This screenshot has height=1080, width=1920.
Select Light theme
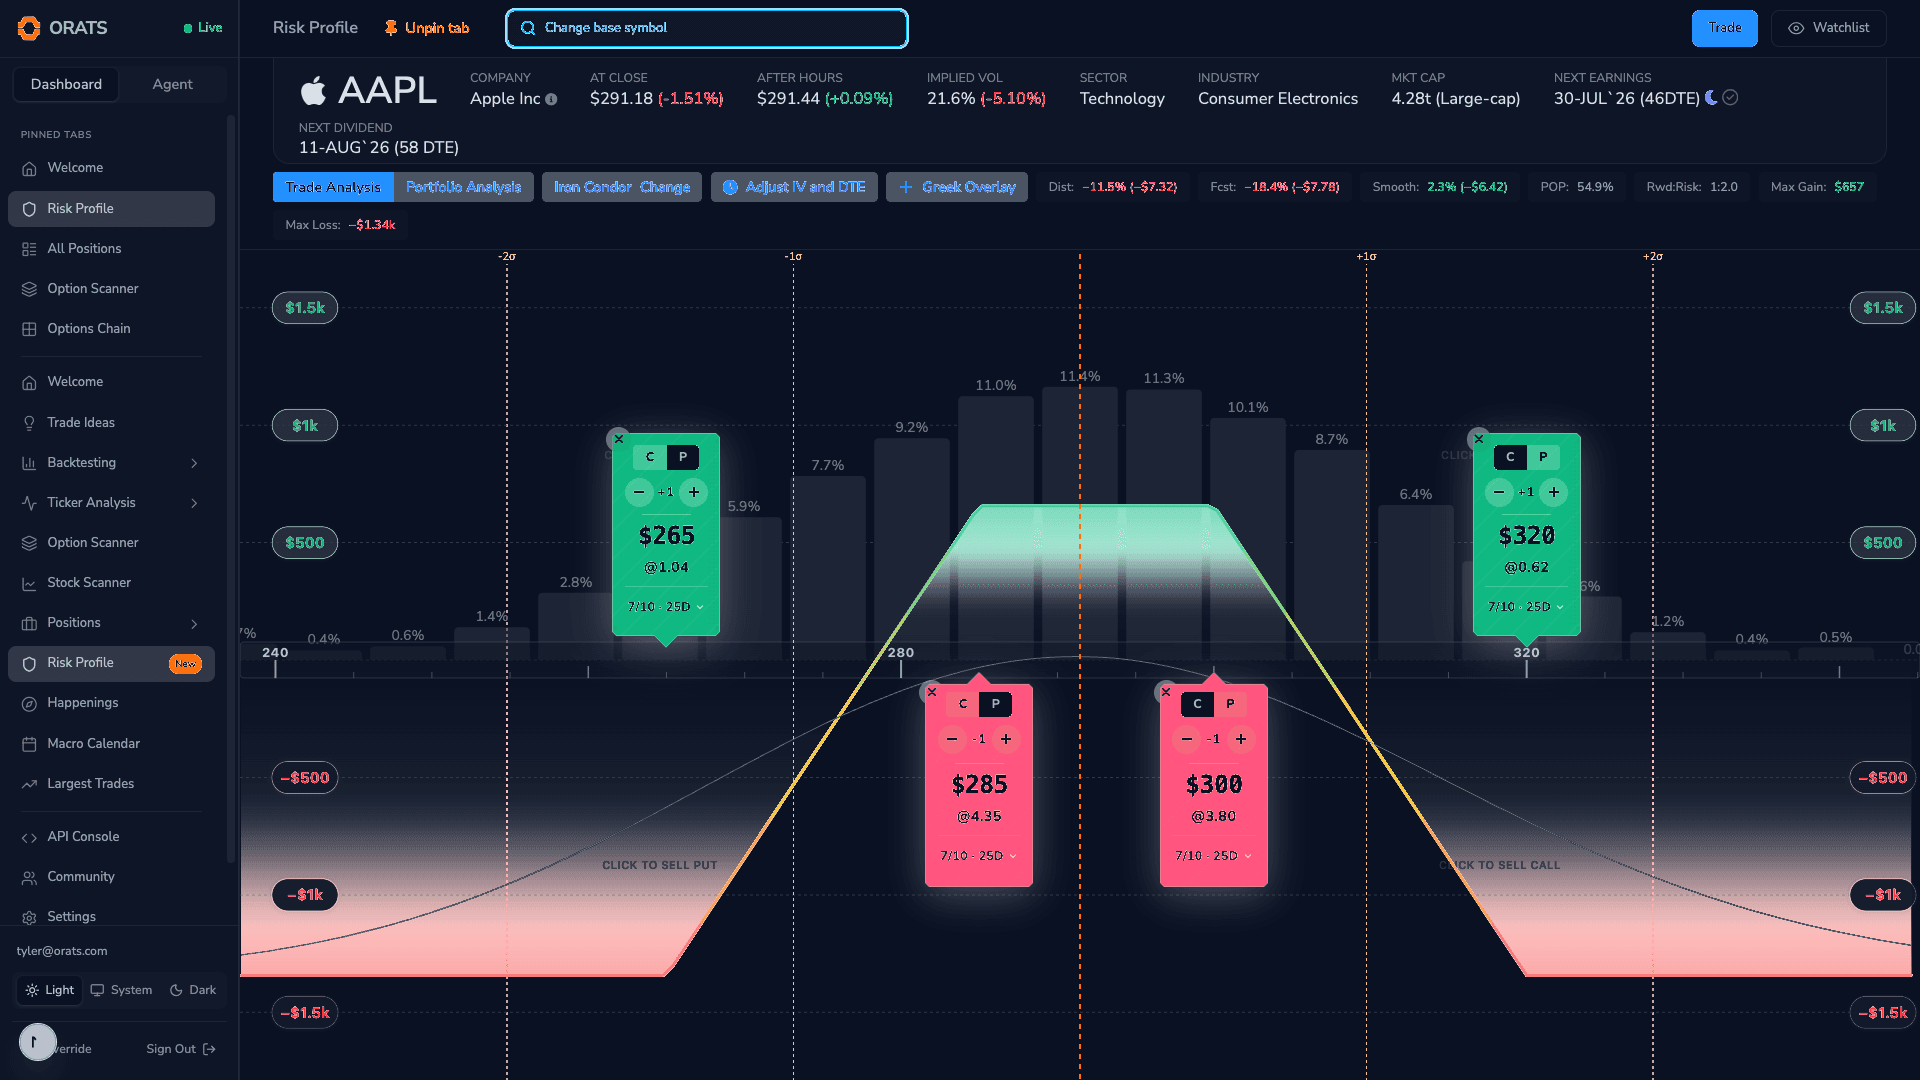click(x=49, y=990)
